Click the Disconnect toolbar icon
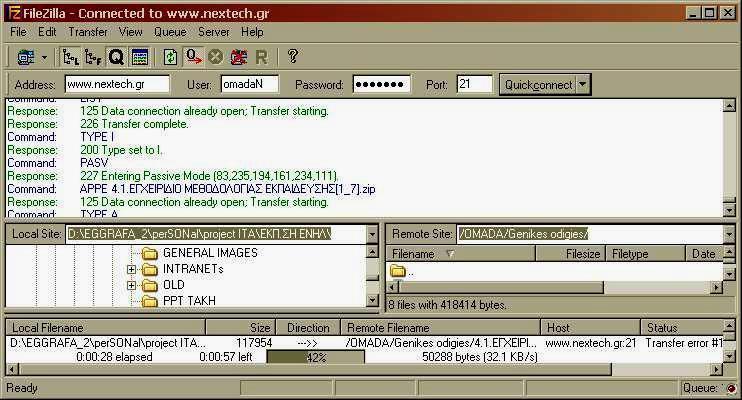 (x=238, y=57)
